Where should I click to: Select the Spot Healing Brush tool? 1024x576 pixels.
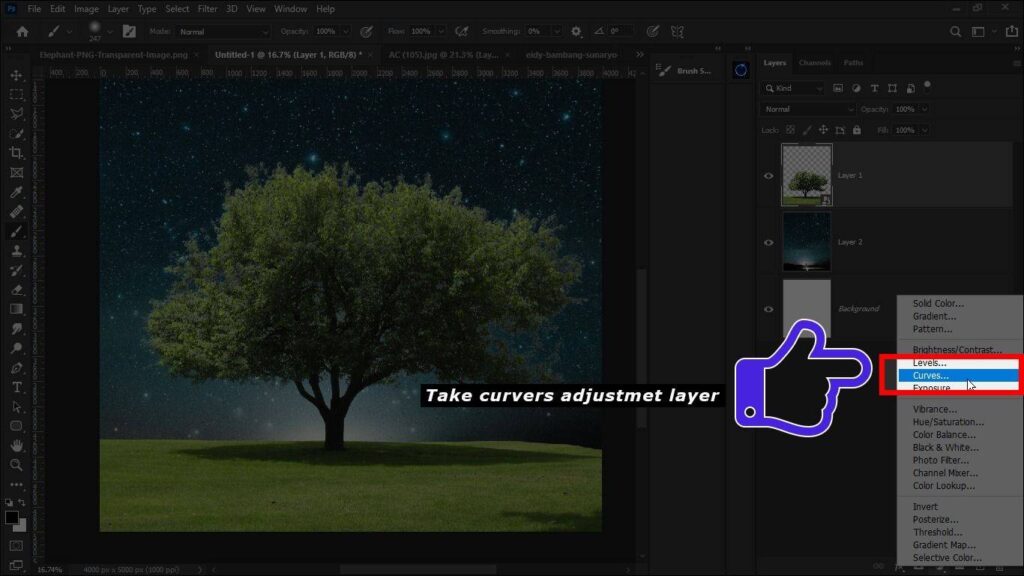pyautogui.click(x=16, y=212)
